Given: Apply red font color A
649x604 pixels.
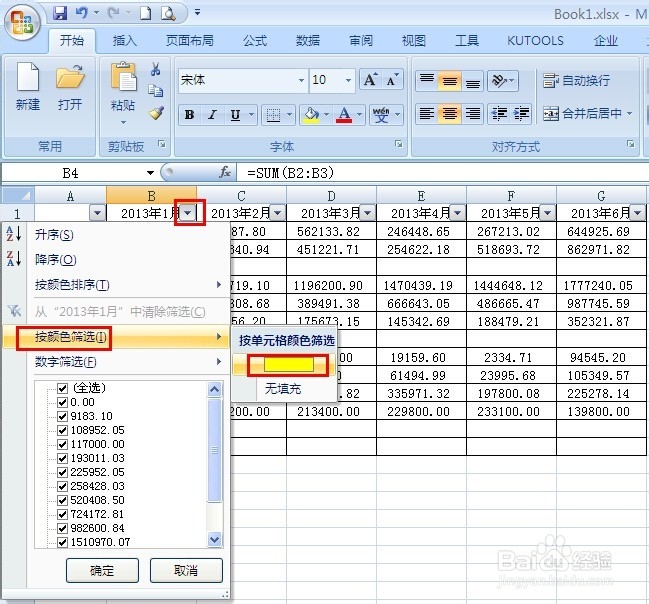Looking at the screenshot, I should [x=344, y=115].
